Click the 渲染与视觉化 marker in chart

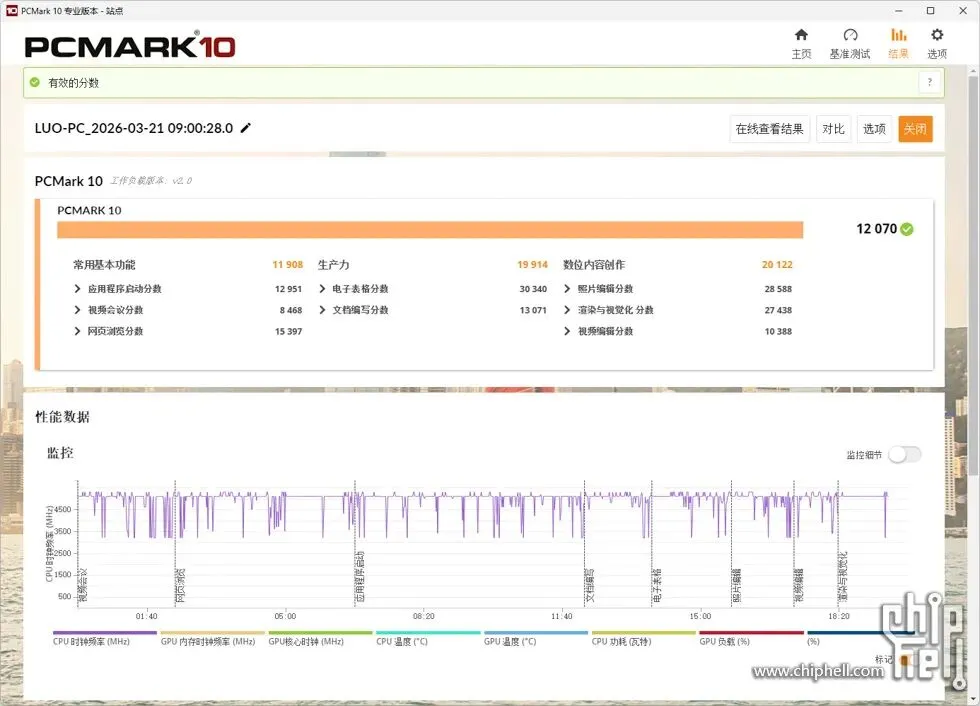(843, 577)
